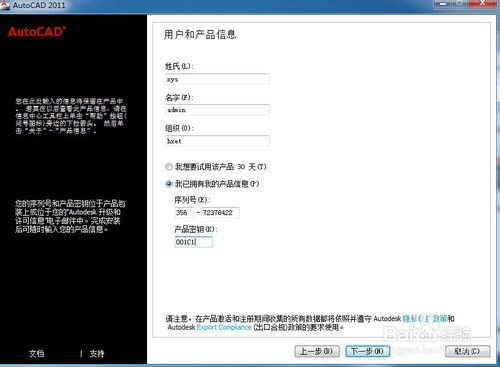
Task: Open the Export Compliance link
Action: pos(224,327)
